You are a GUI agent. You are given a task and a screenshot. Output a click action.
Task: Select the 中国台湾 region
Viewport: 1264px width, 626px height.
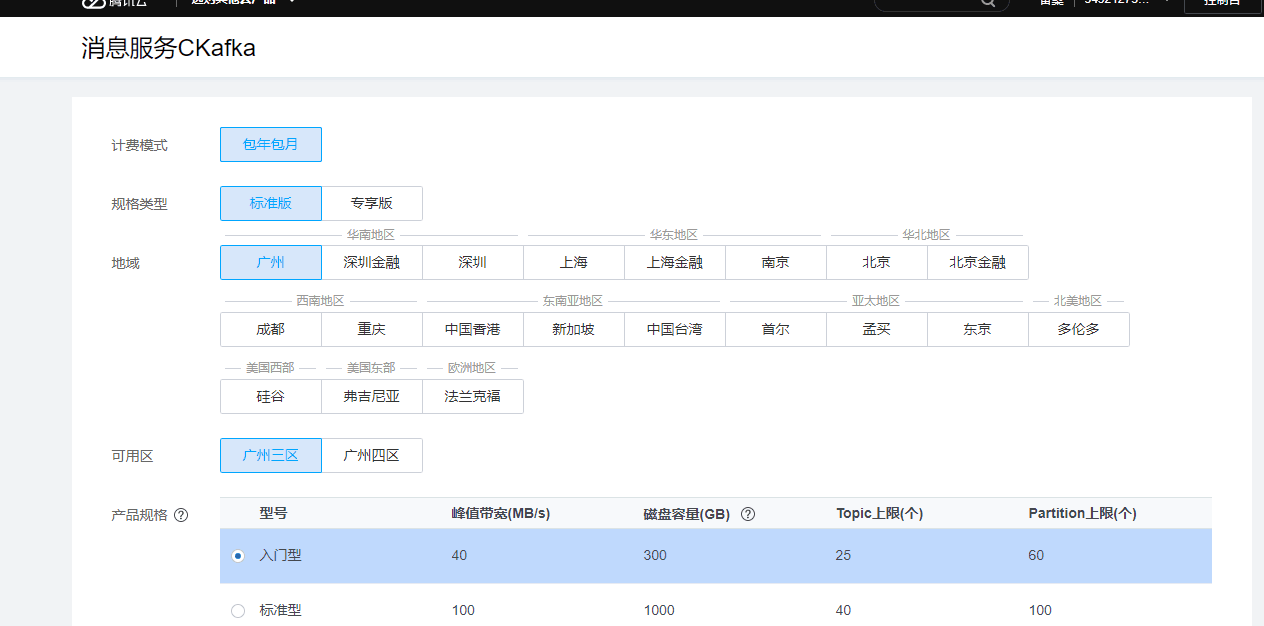675,329
